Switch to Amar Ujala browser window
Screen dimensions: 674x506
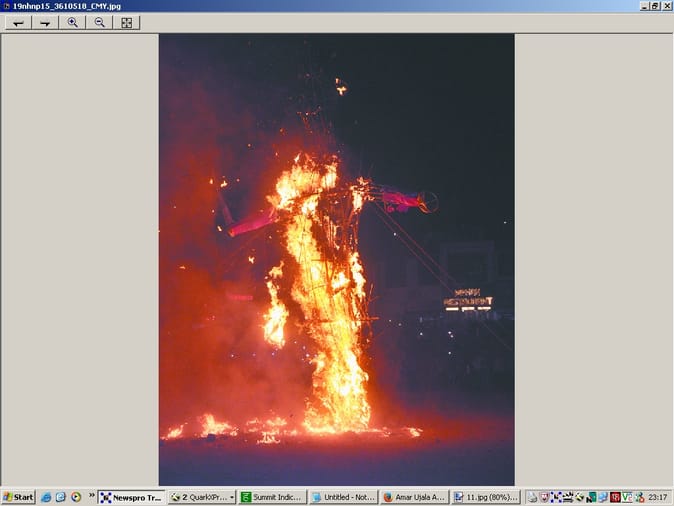pos(414,497)
